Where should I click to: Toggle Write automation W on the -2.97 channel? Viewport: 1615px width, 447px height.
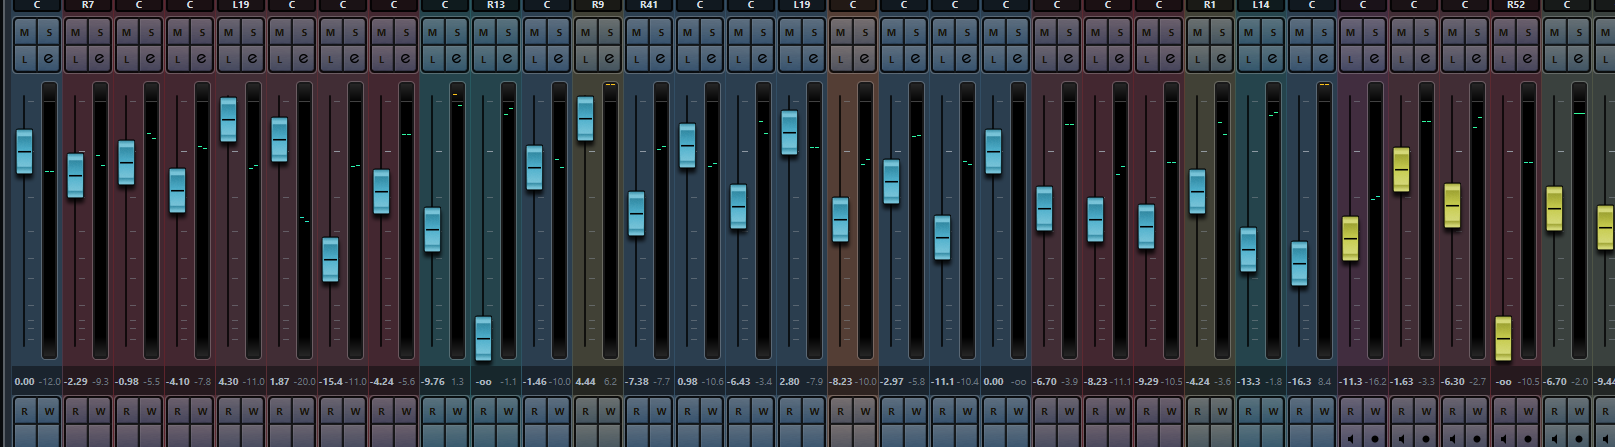coord(916,411)
